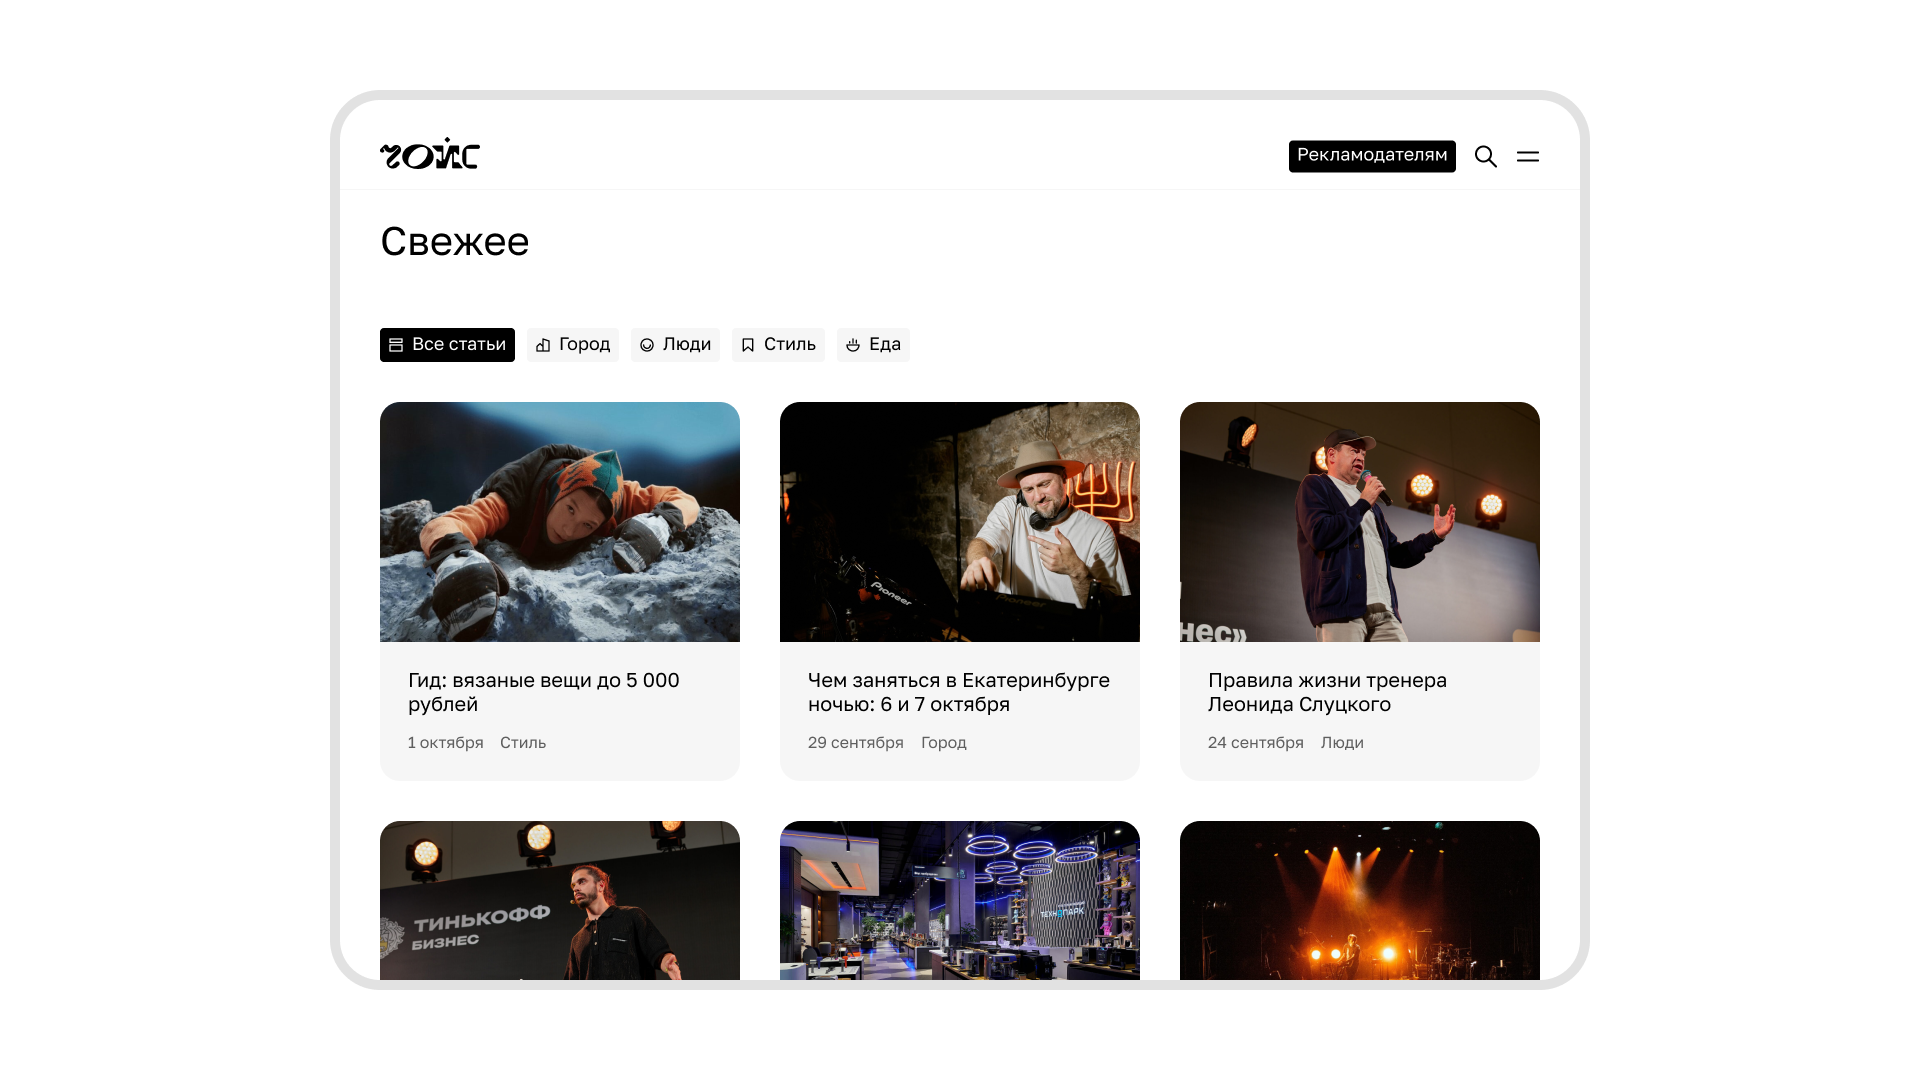Filter articles by Город category
The height and width of the screenshot is (1080, 1920).
[572, 345]
